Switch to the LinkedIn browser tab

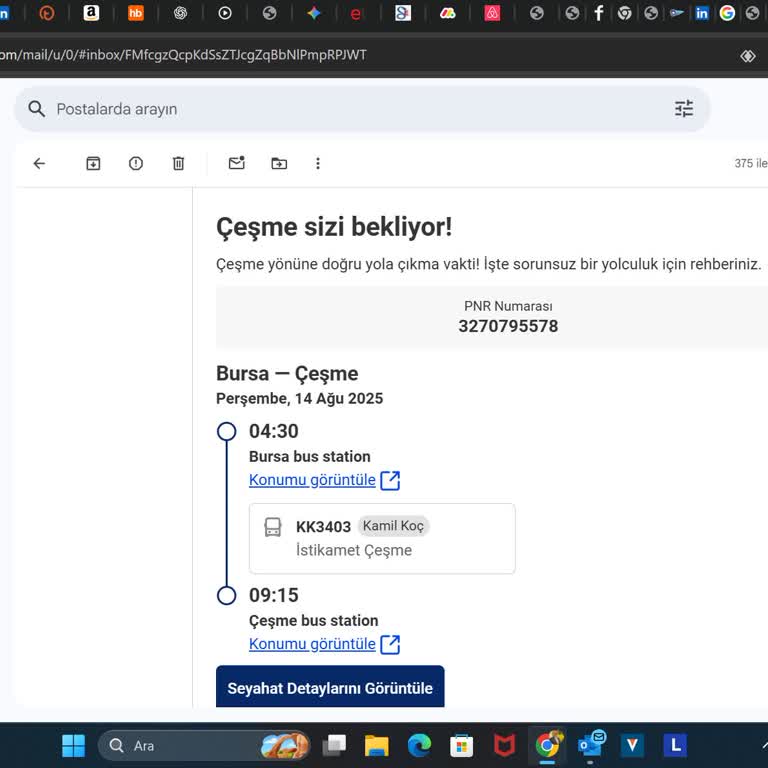click(x=702, y=13)
